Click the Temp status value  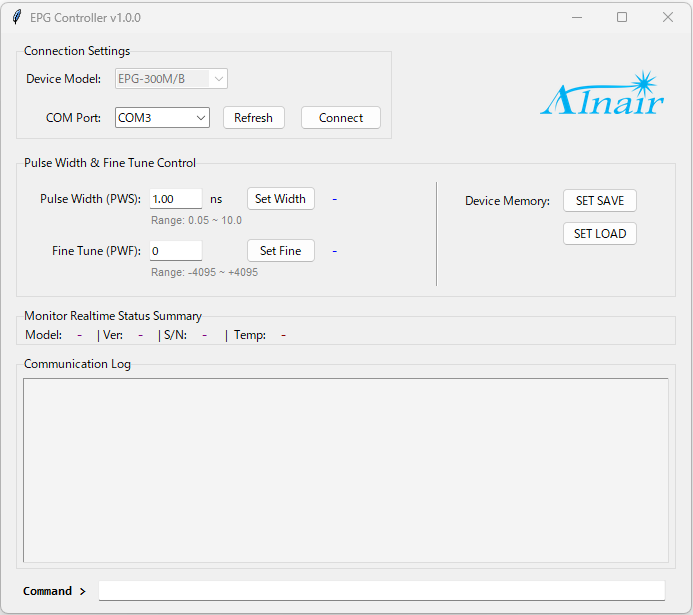pyautogui.click(x=283, y=336)
